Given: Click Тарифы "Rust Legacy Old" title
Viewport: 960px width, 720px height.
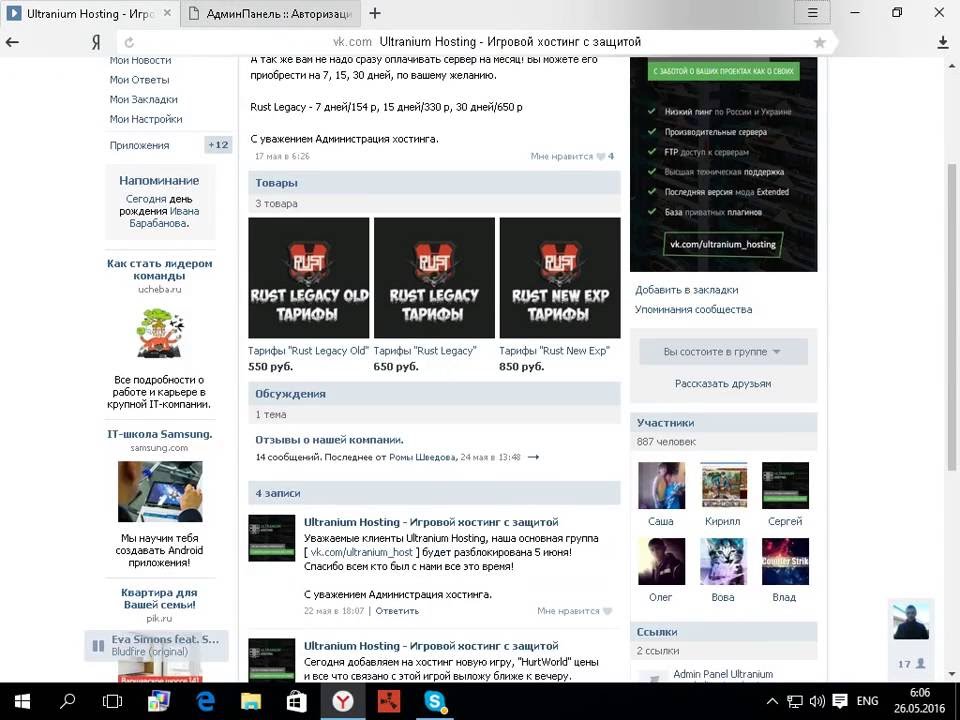Looking at the screenshot, I should (x=308, y=351).
